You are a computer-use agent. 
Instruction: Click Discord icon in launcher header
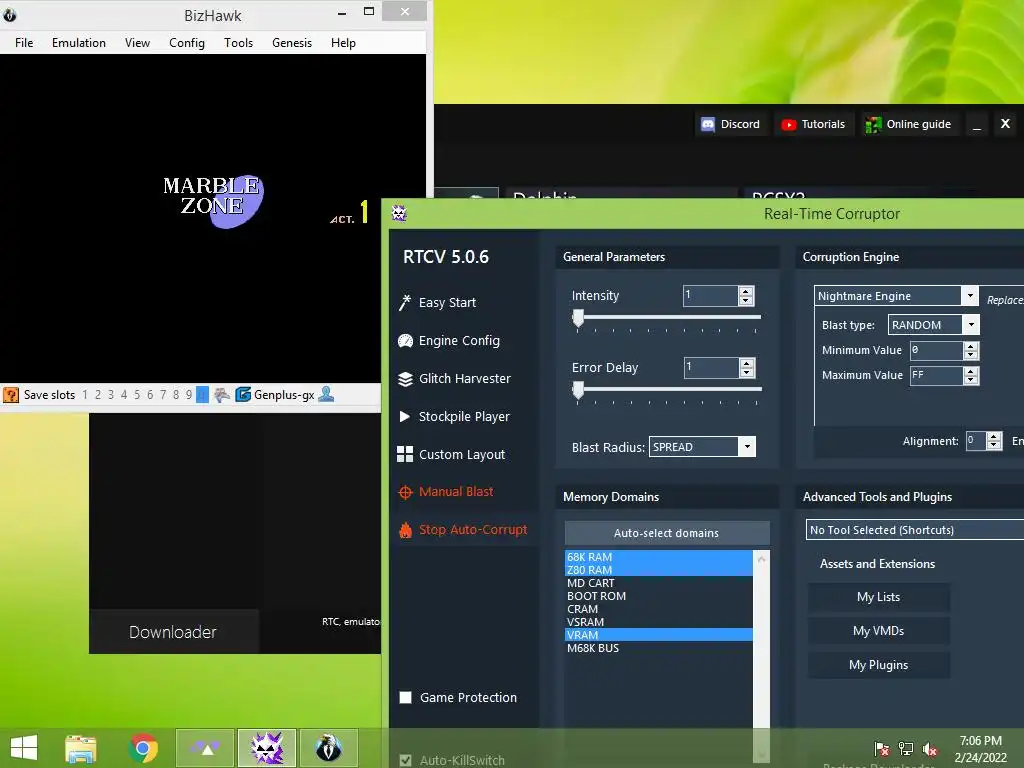coord(708,124)
